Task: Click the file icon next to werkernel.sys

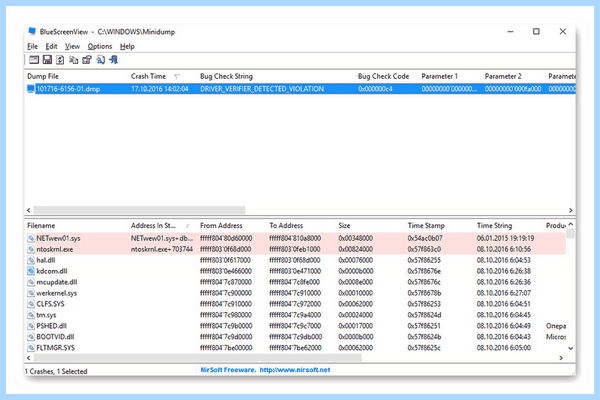Action: pyautogui.click(x=31, y=293)
